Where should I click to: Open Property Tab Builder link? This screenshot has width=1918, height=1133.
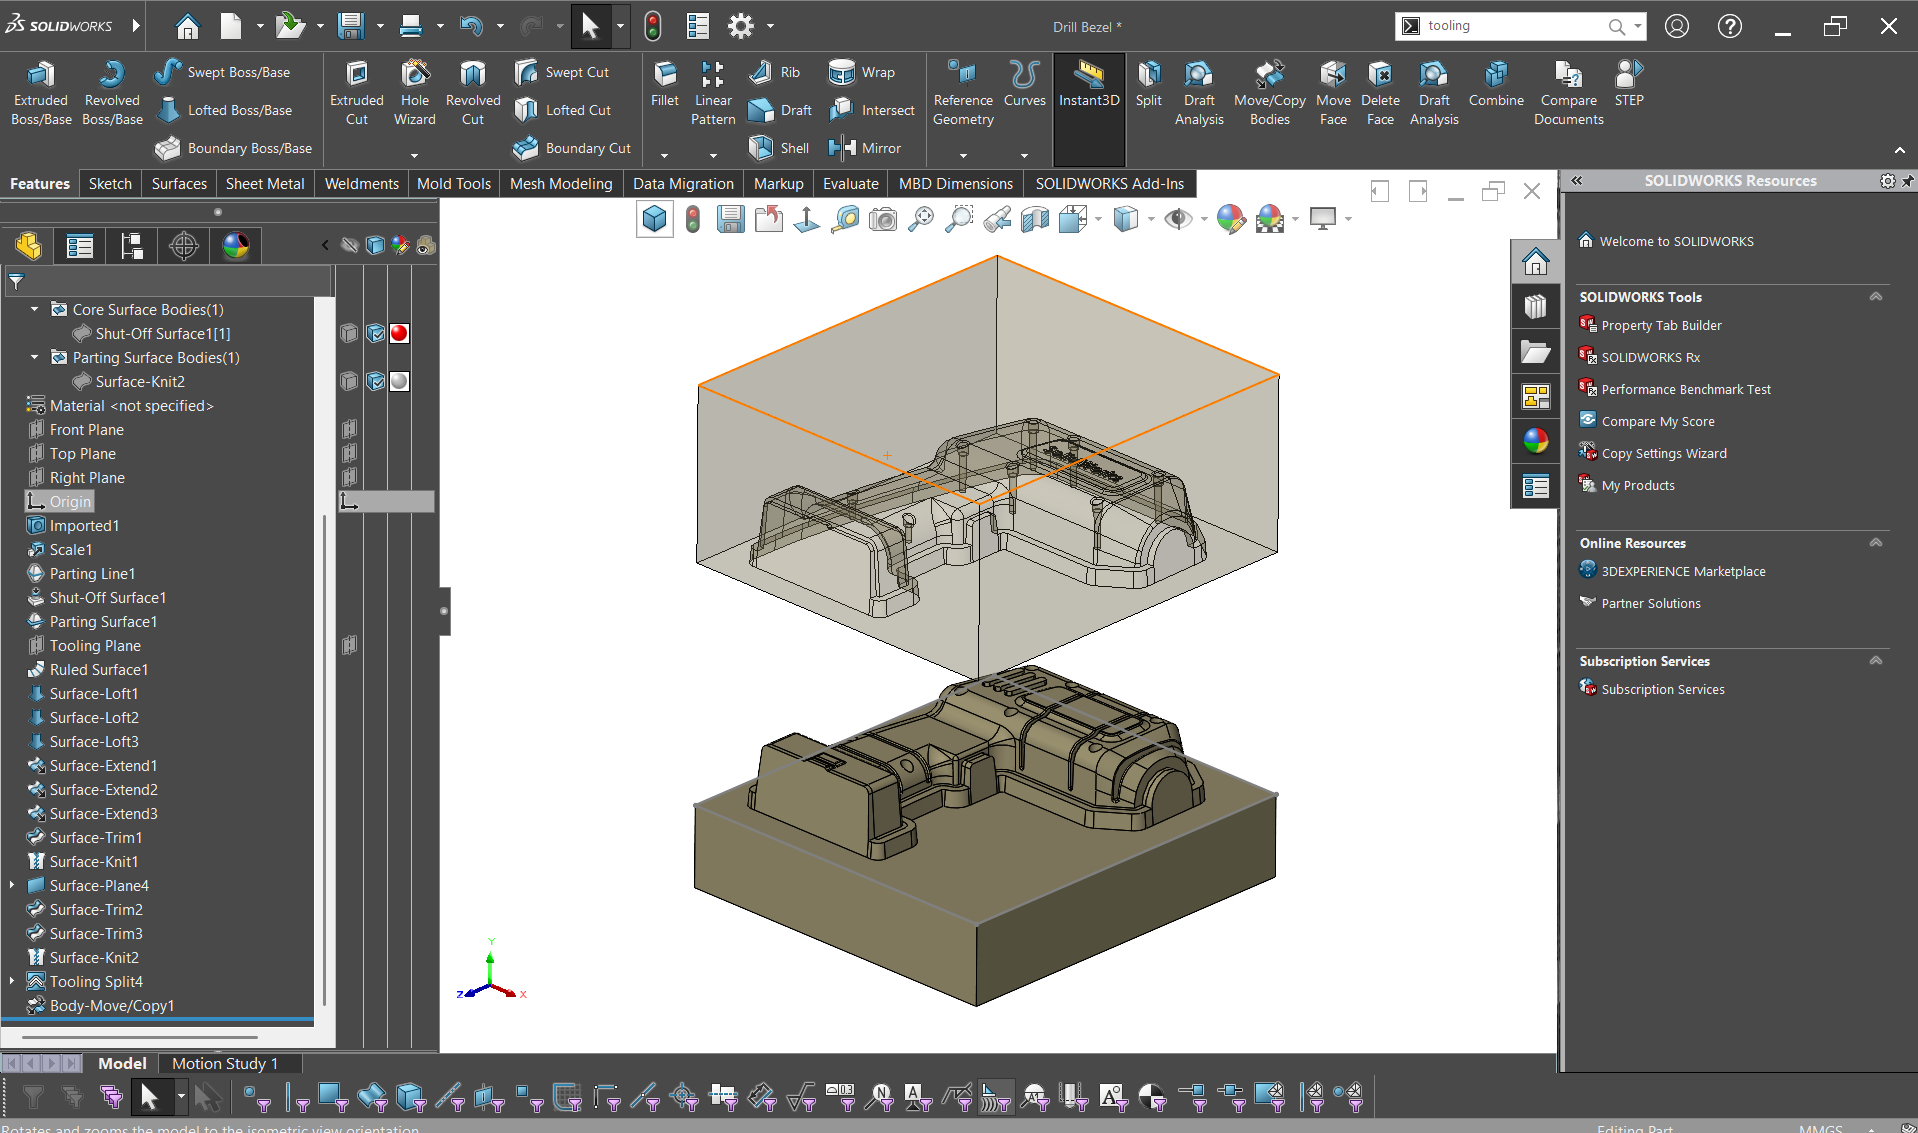[1661, 325]
